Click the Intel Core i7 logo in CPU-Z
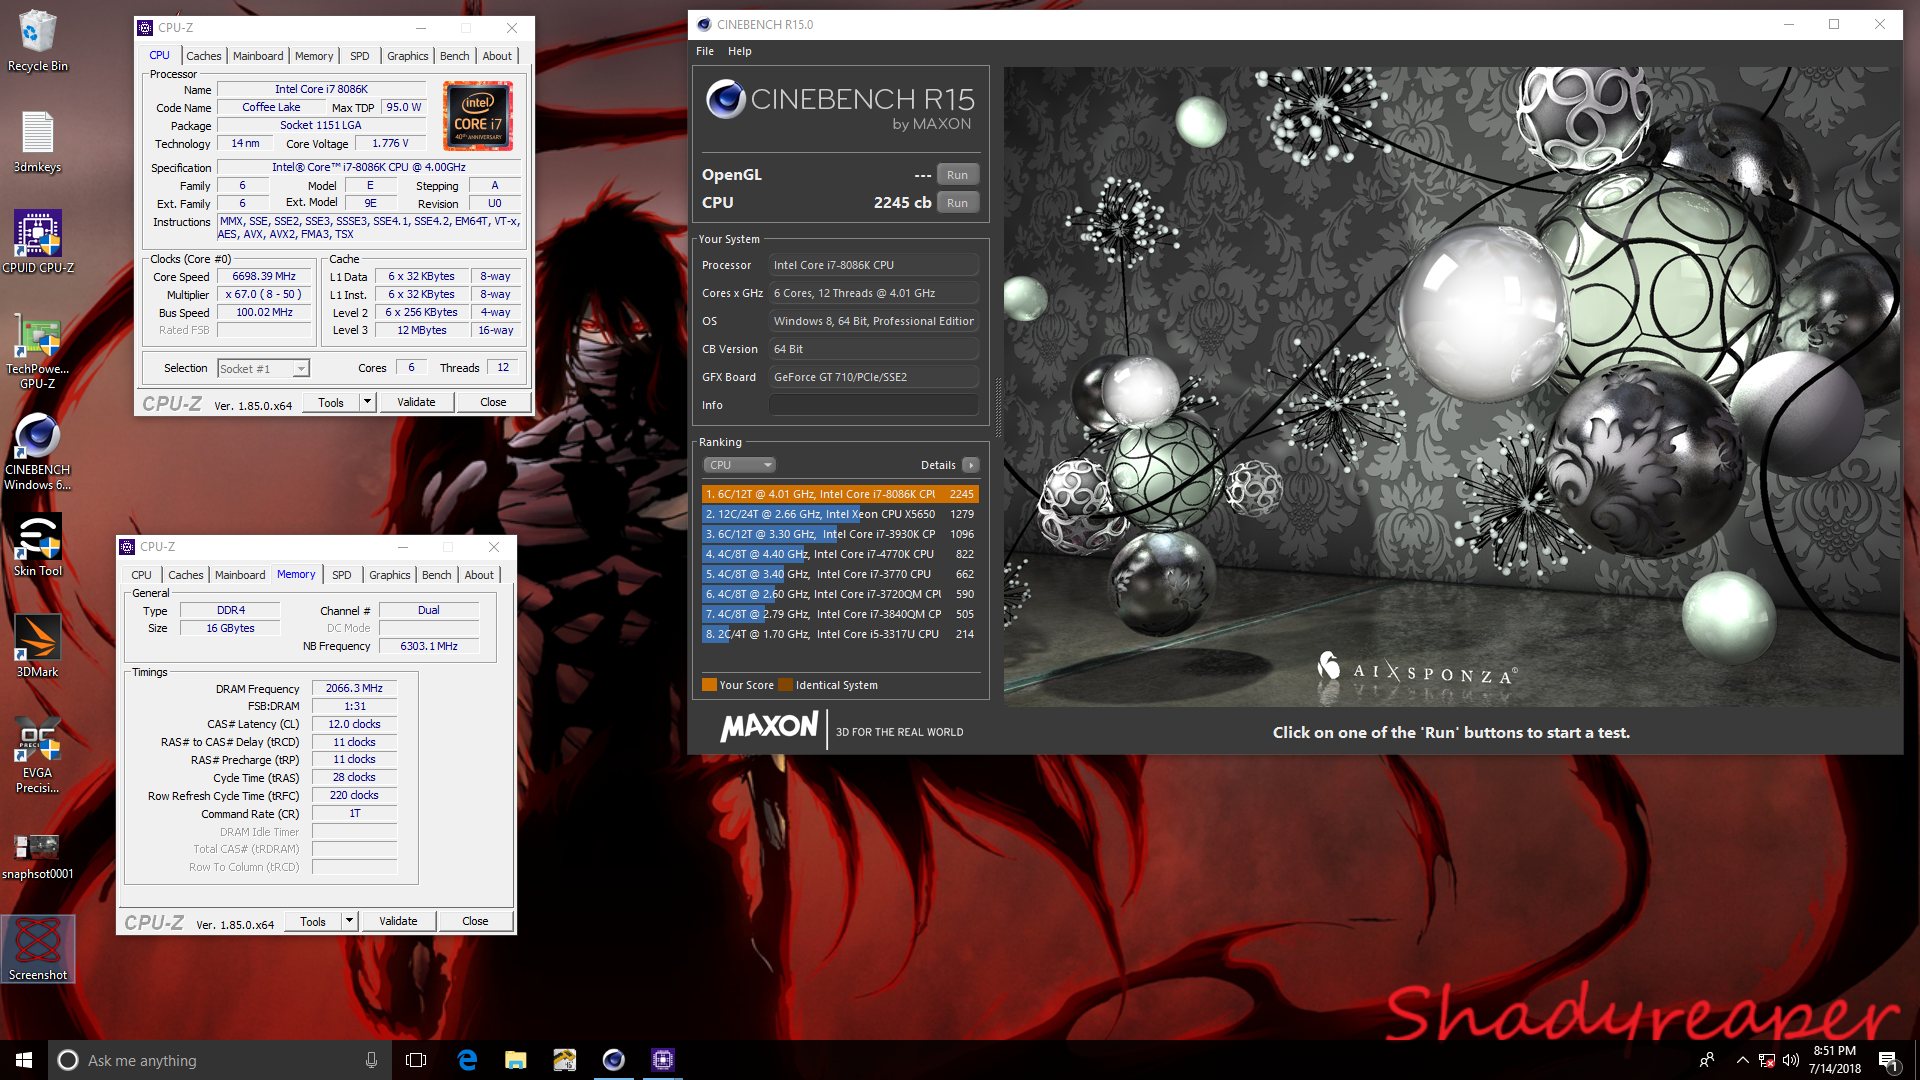This screenshot has height=1080, width=1920. 478,115
